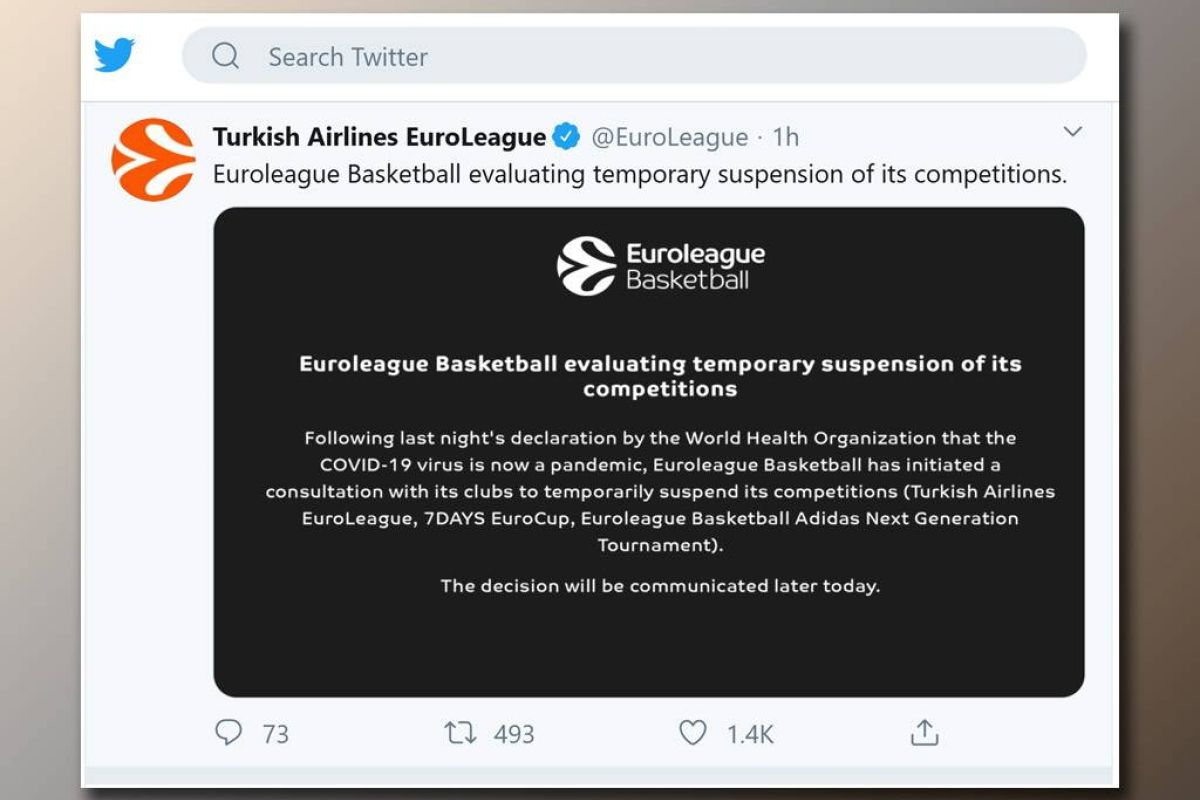Click the statement headline inside the image
Viewport: 1200px width, 800px height.
(x=660, y=376)
